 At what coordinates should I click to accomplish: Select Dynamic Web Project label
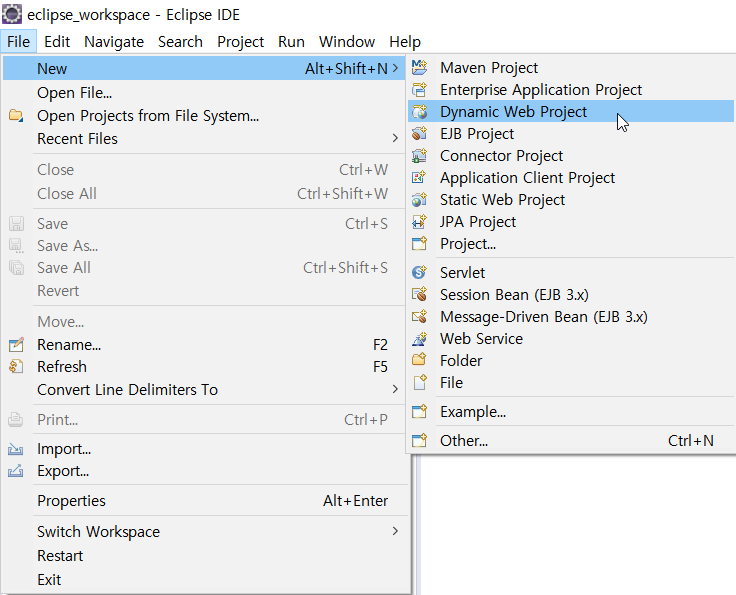click(x=514, y=112)
